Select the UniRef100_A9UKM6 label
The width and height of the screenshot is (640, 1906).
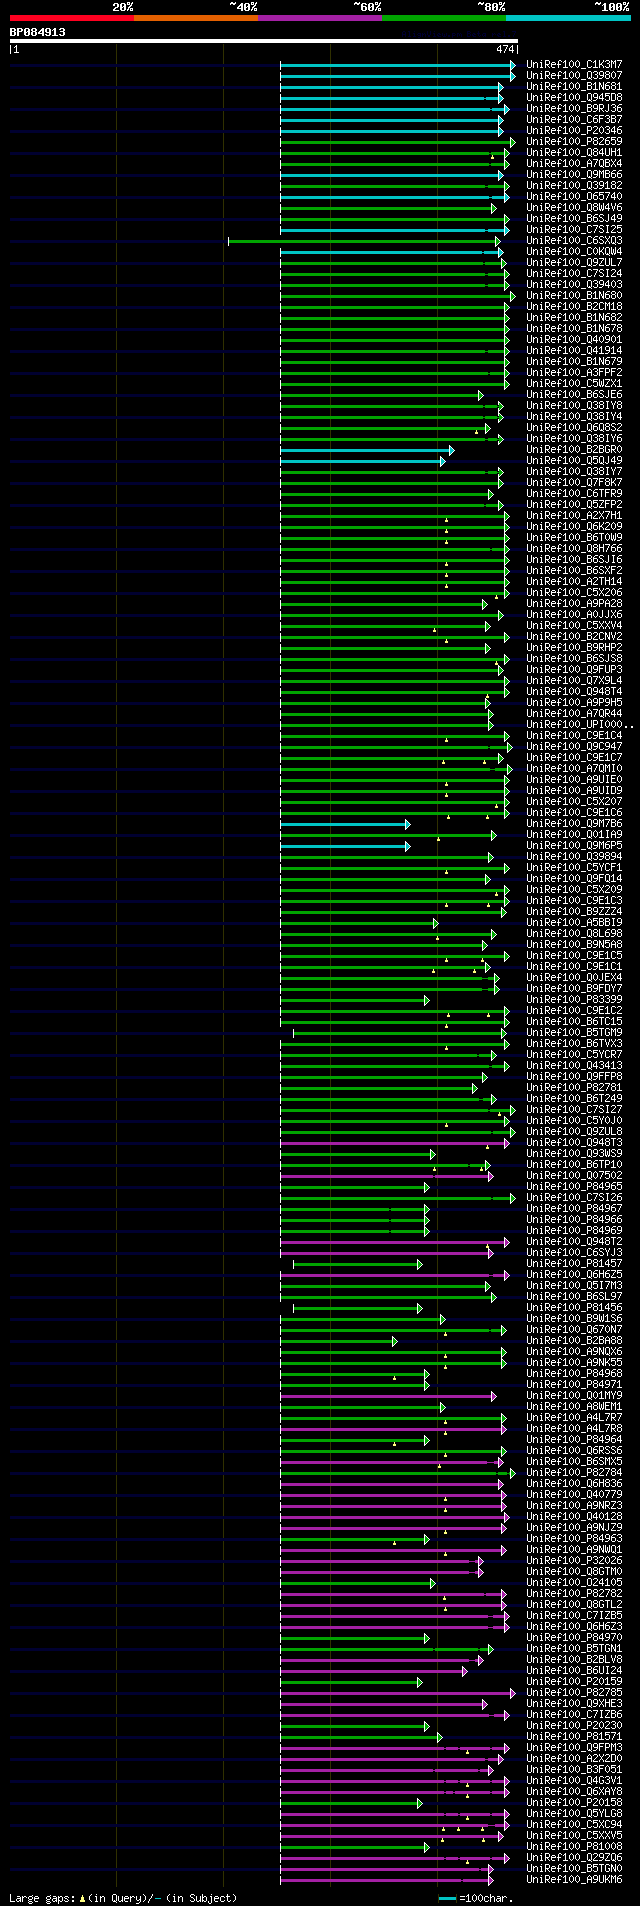tap(574, 1879)
